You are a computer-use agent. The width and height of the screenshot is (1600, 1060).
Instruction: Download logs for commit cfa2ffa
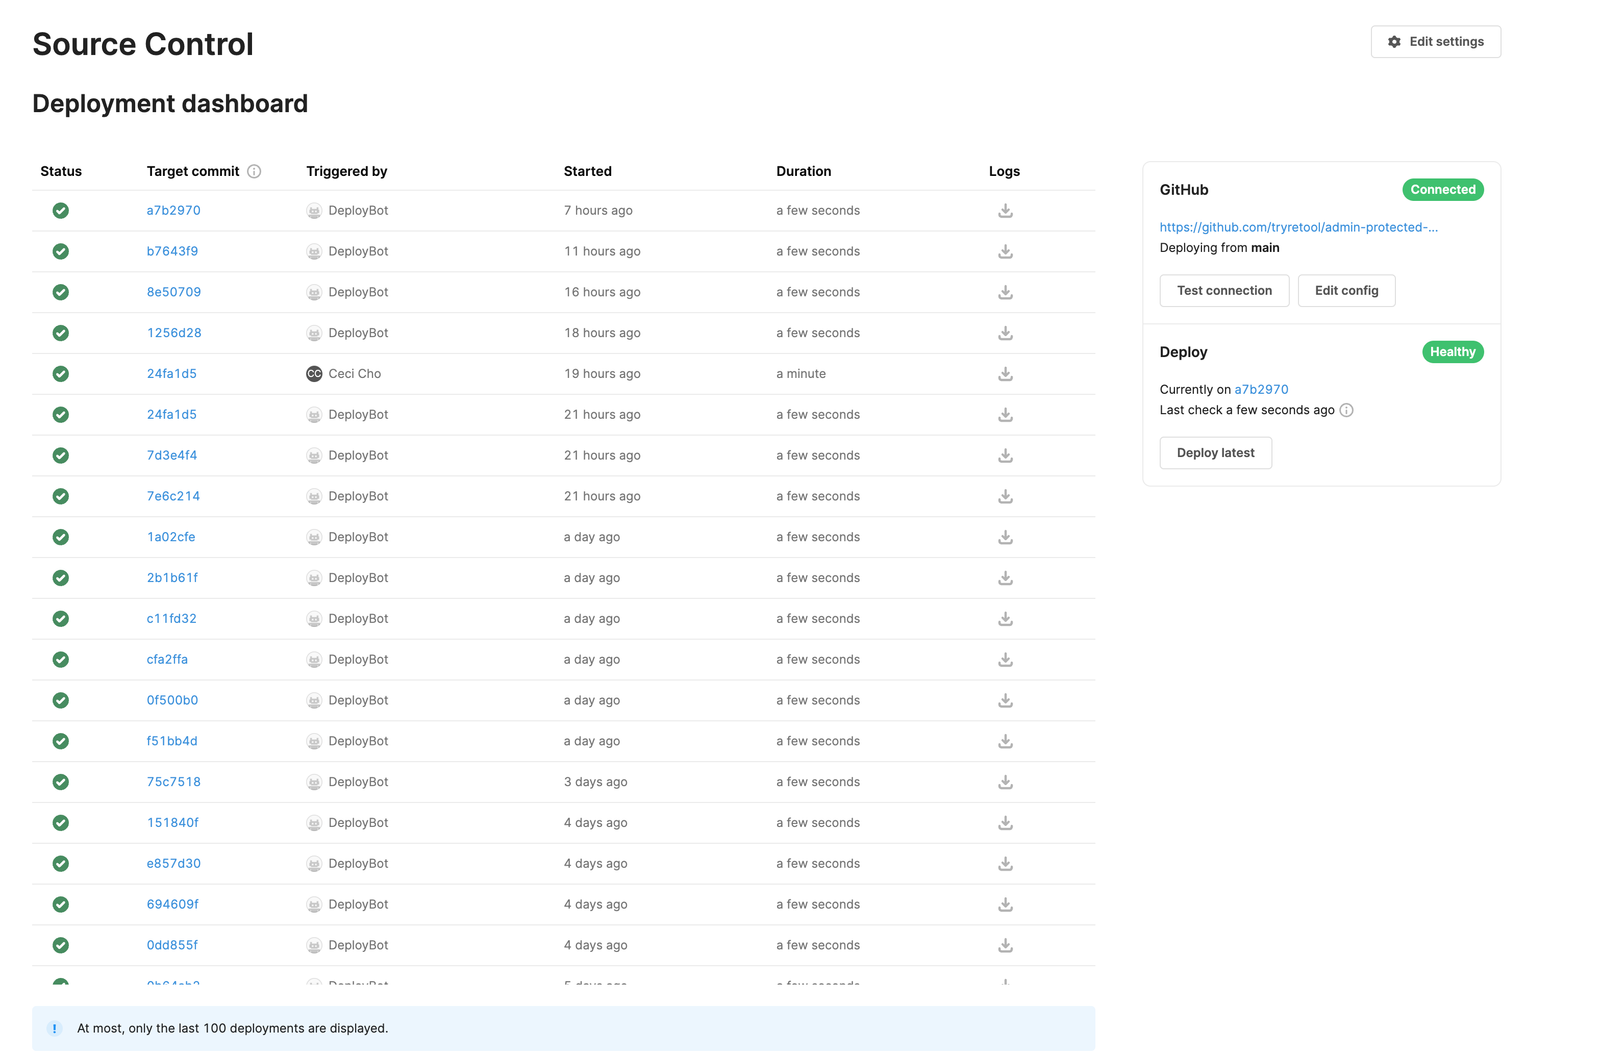point(1005,660)
